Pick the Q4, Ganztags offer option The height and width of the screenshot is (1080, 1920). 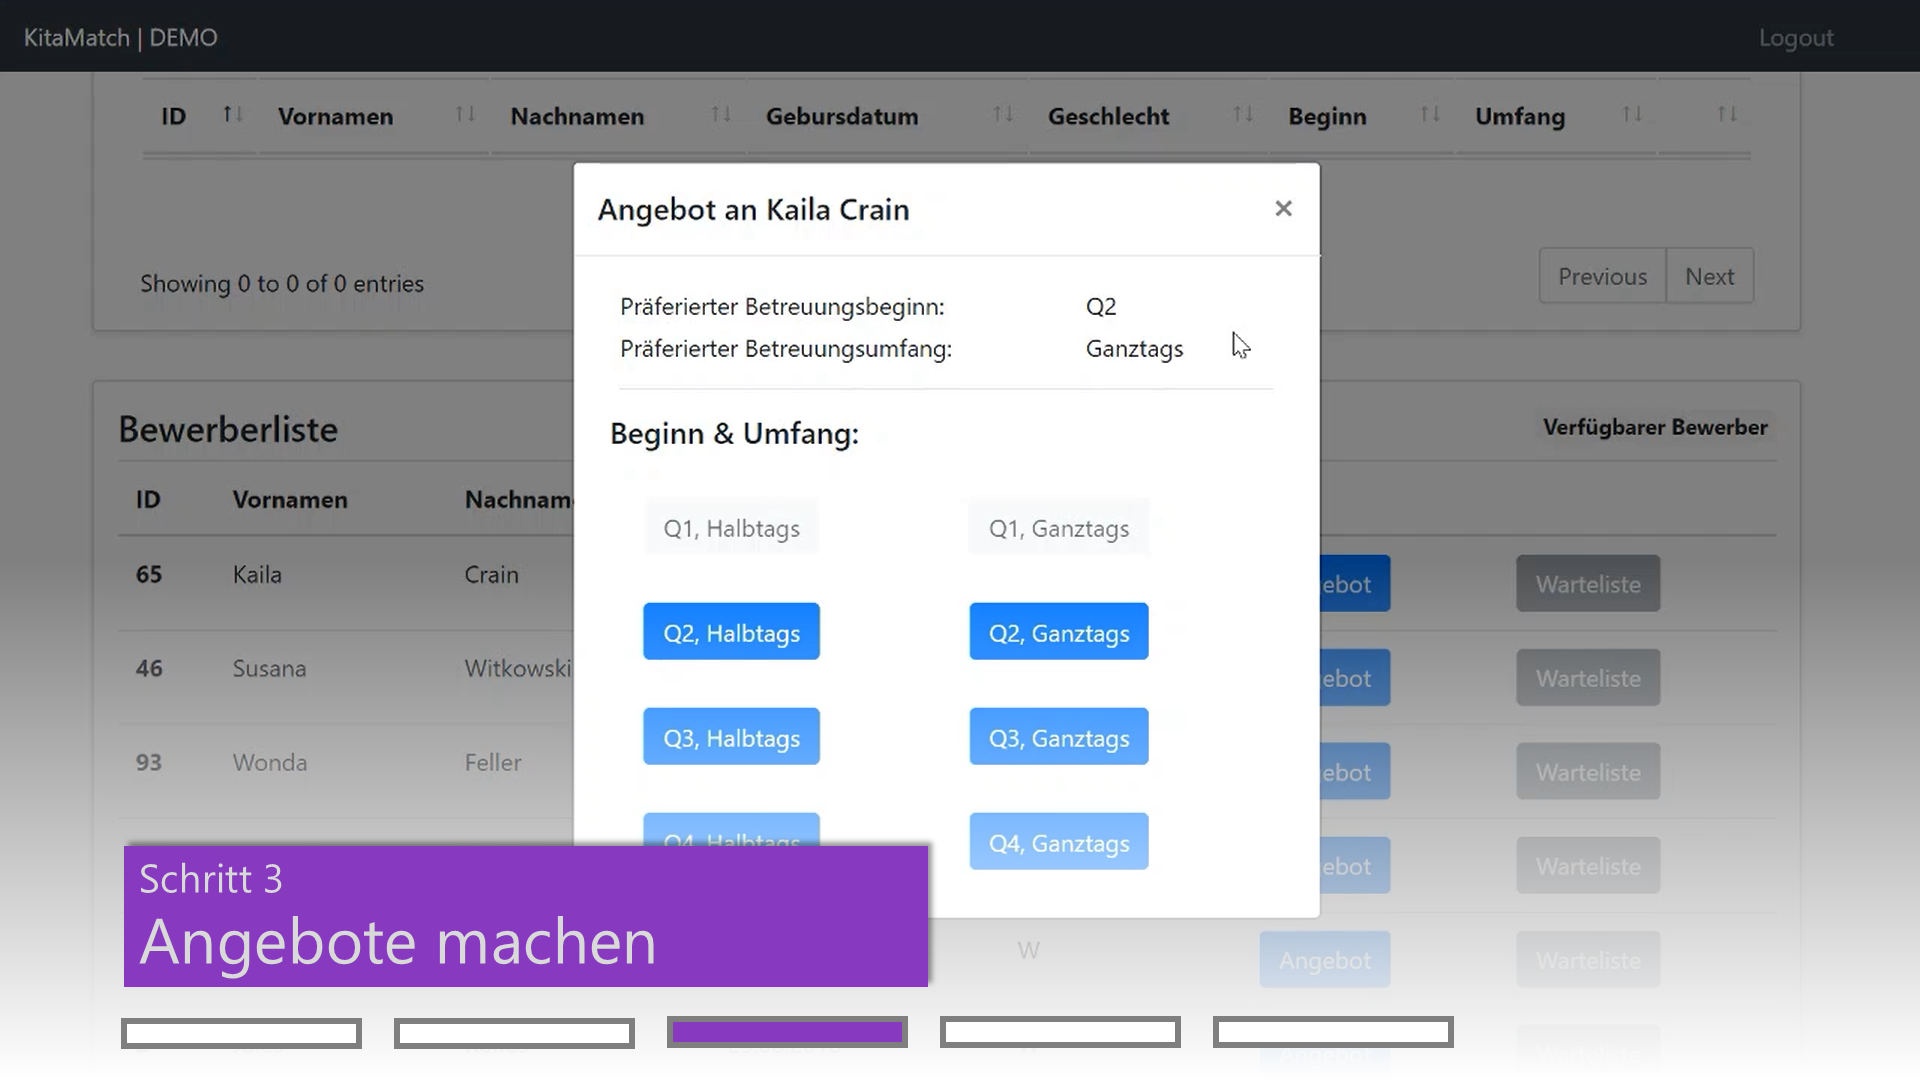(1058, 842)
